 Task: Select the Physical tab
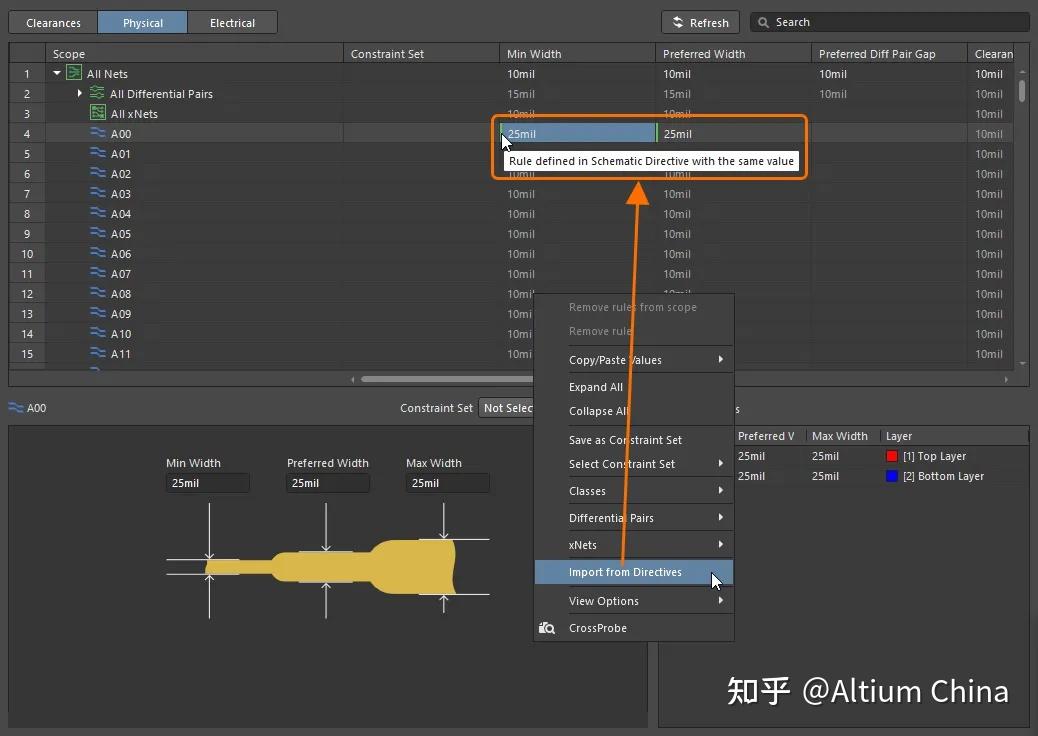coord(142,23)
